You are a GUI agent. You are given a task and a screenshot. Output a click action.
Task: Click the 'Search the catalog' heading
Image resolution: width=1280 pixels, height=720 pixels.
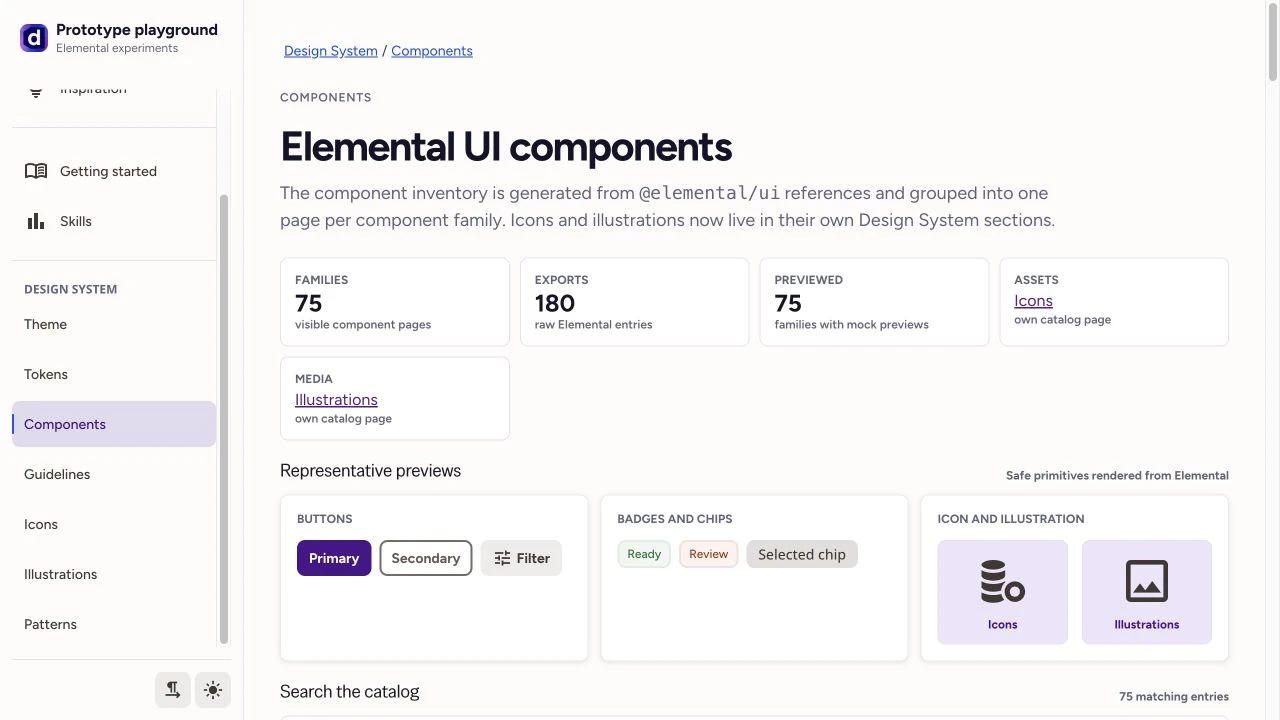tap(350, 692)
